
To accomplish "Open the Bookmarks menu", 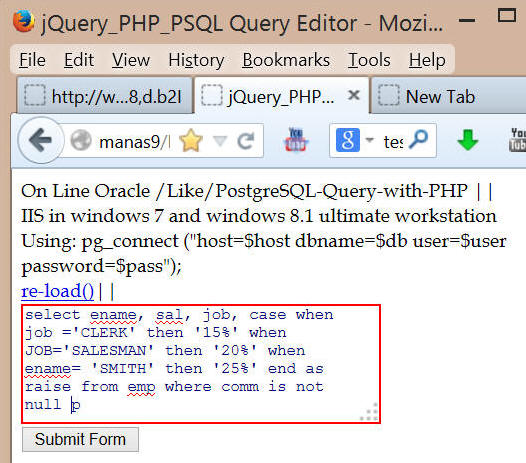I will (286, 60).
